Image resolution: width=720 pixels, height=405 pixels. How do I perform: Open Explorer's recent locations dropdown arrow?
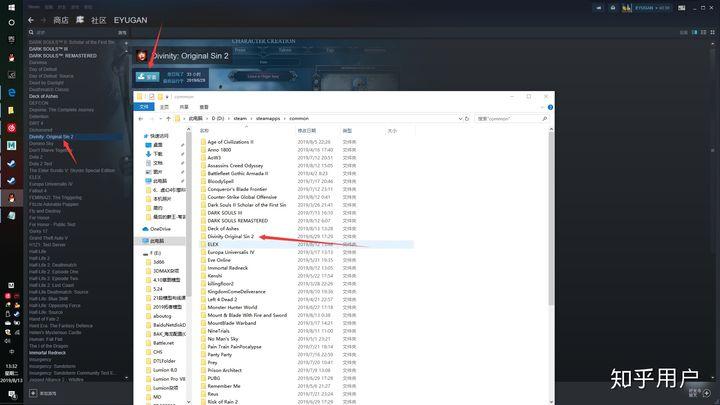pos(161,118)
